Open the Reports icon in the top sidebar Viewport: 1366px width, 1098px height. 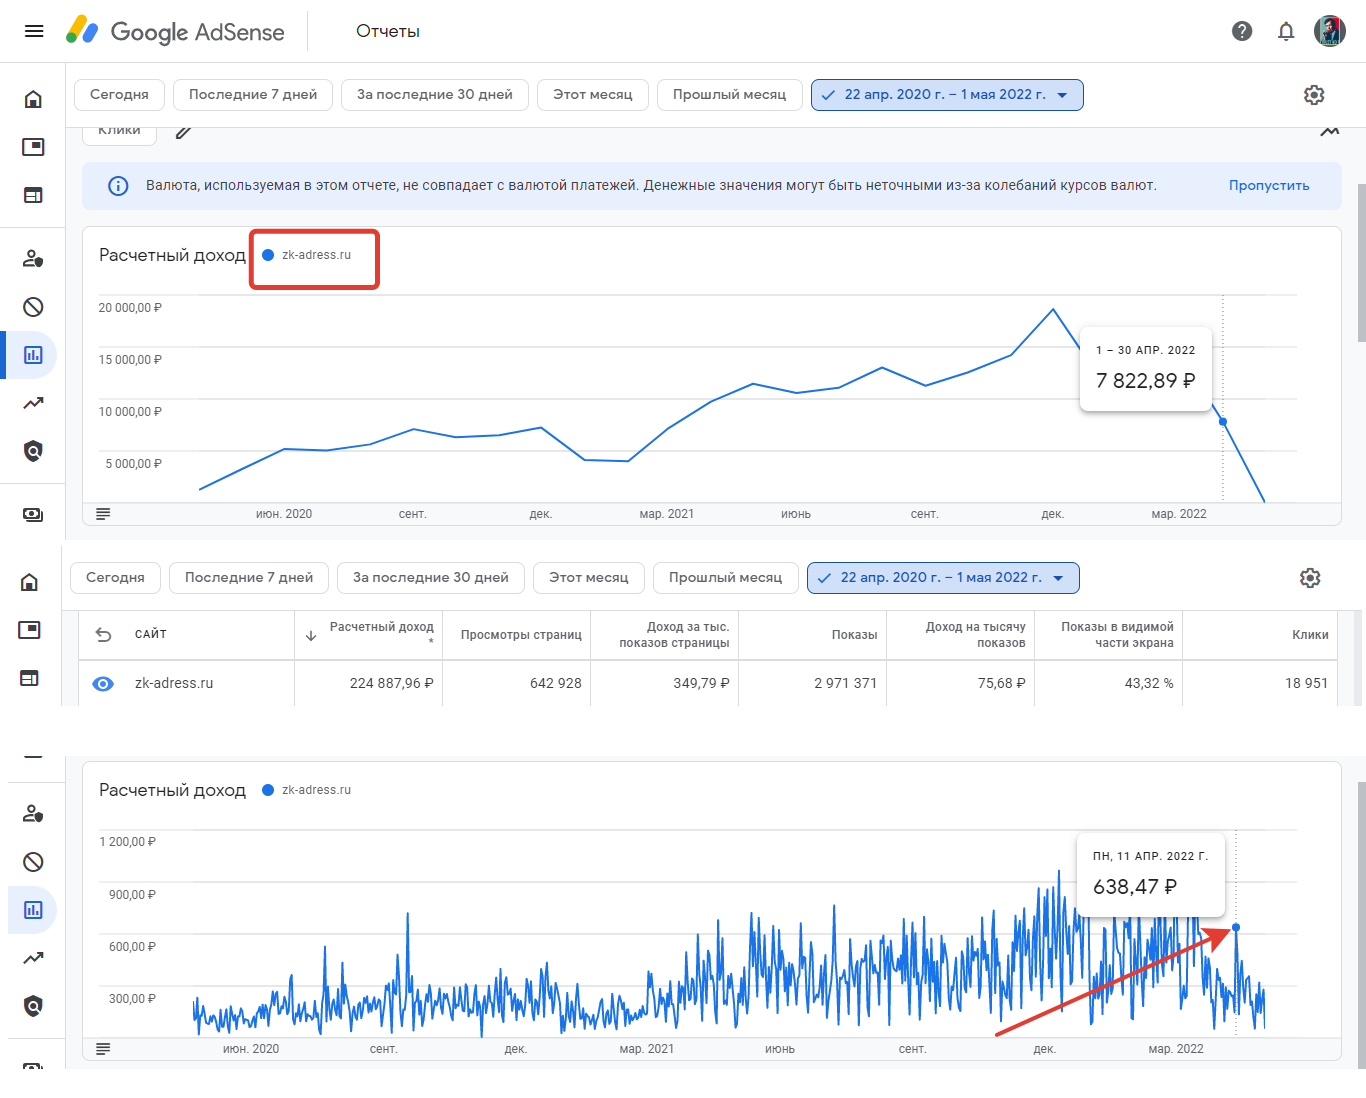[x=33, y=355]
